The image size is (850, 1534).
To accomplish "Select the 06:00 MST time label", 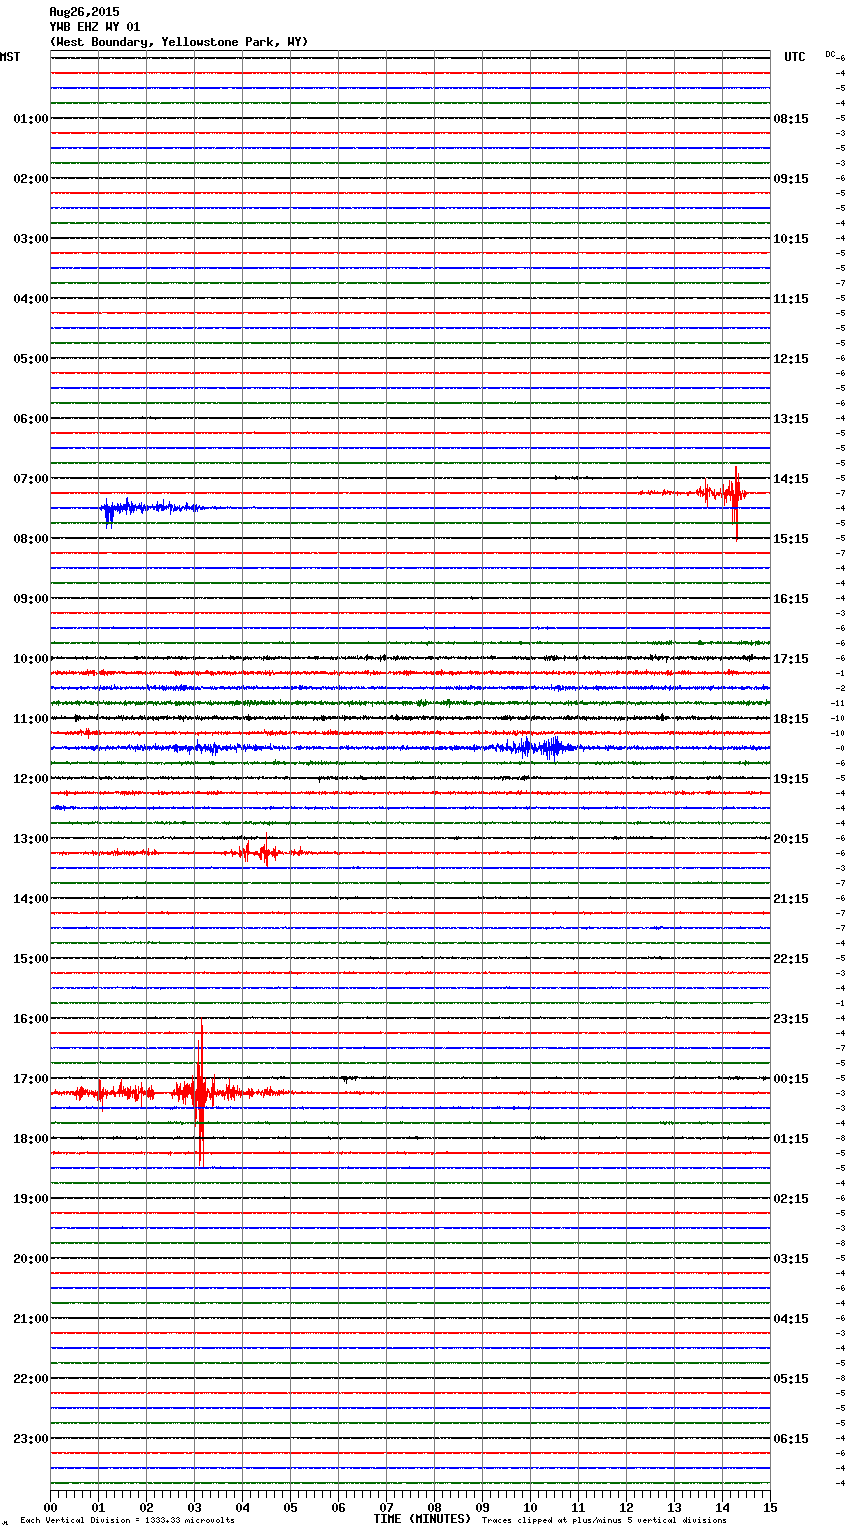I will point(30,419).
